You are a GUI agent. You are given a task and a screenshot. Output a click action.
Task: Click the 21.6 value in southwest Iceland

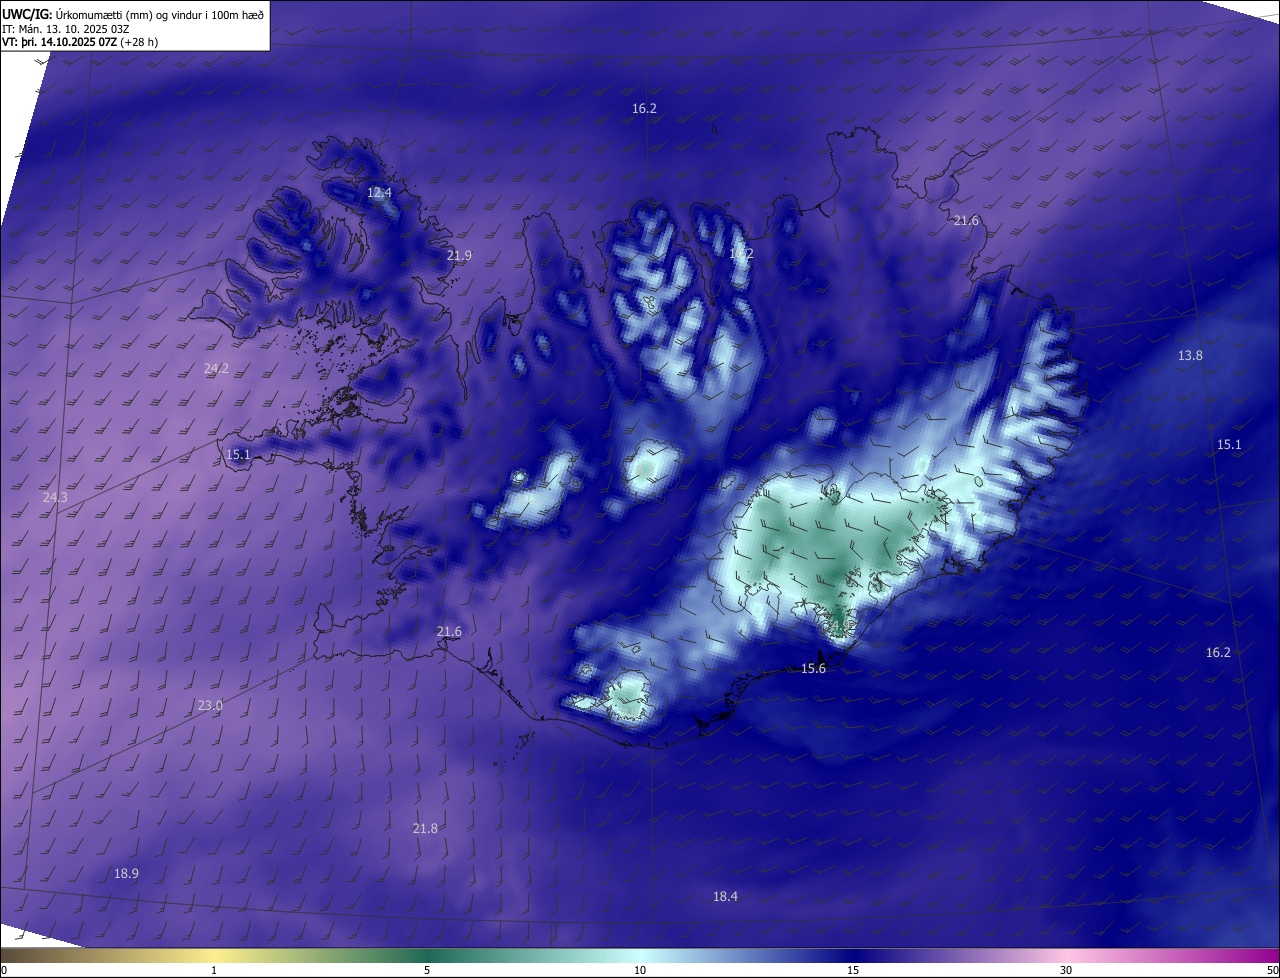click(x=449, y=631)
